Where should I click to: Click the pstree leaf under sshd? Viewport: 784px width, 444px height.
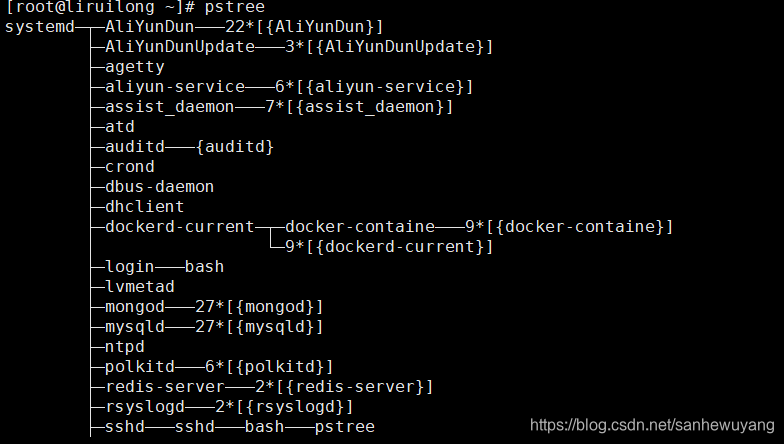(344, 427)
